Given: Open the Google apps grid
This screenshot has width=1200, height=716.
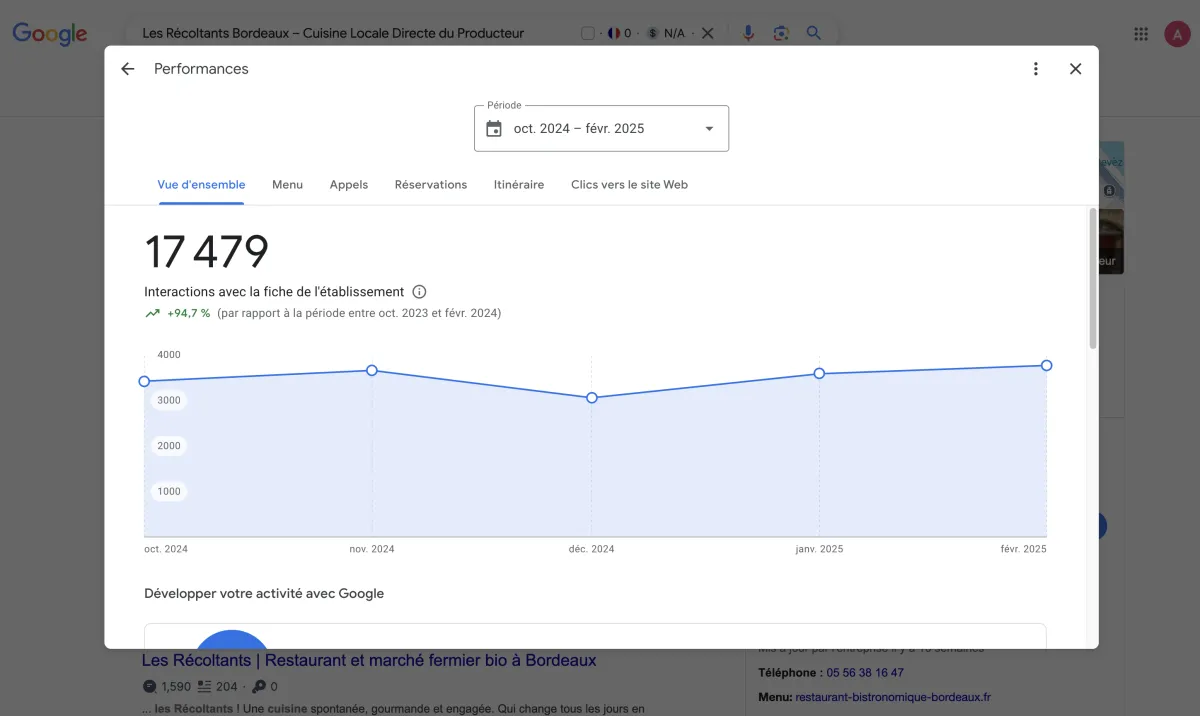Looking at the screenshot, I should [1141, 34].
